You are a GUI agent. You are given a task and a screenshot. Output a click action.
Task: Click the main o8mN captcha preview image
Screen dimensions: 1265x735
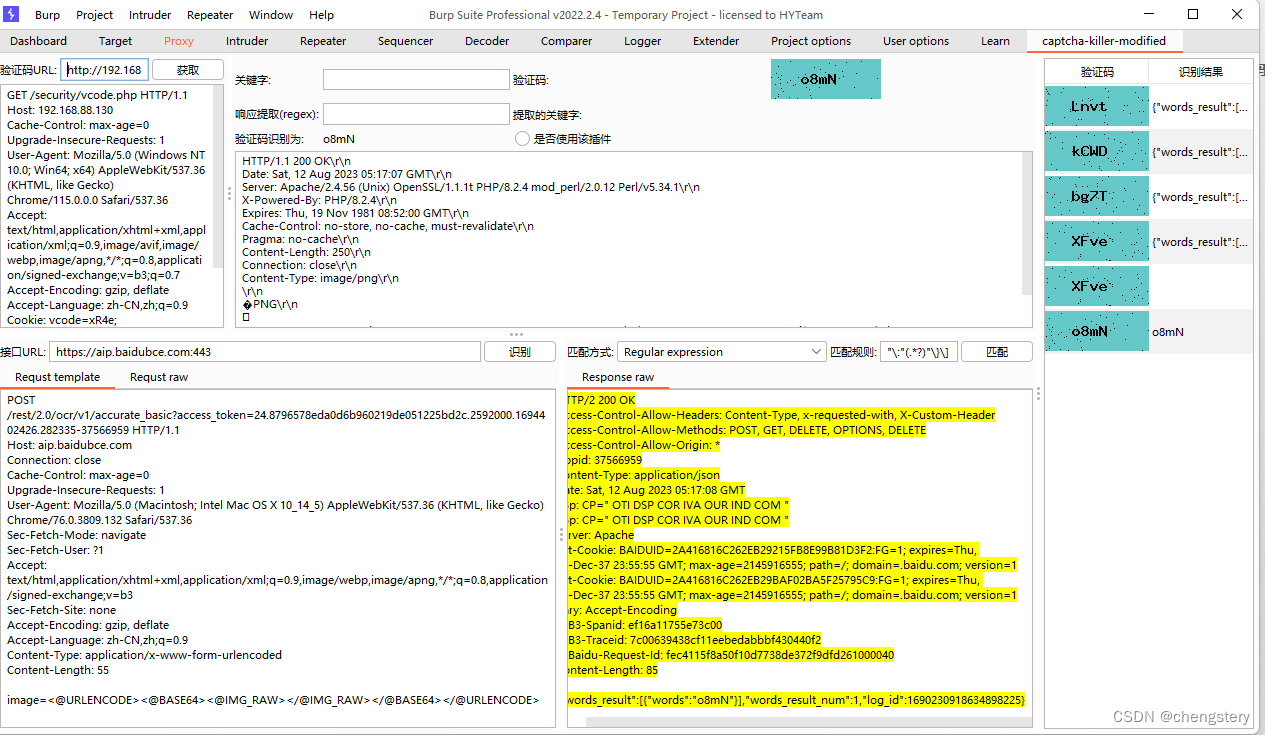click(x=826, y=79)
